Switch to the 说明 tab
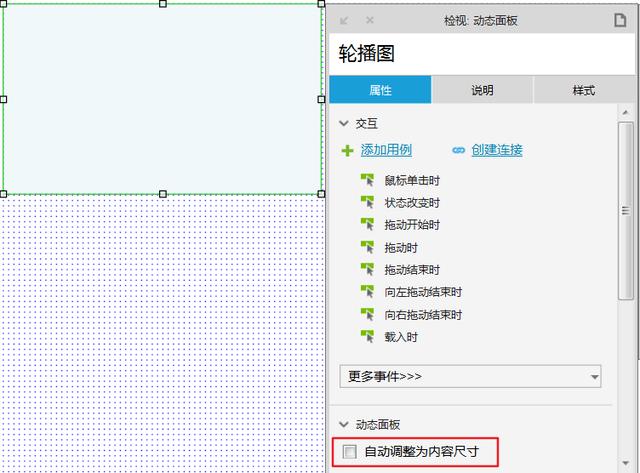640x473 pixels. pos(482,90)
